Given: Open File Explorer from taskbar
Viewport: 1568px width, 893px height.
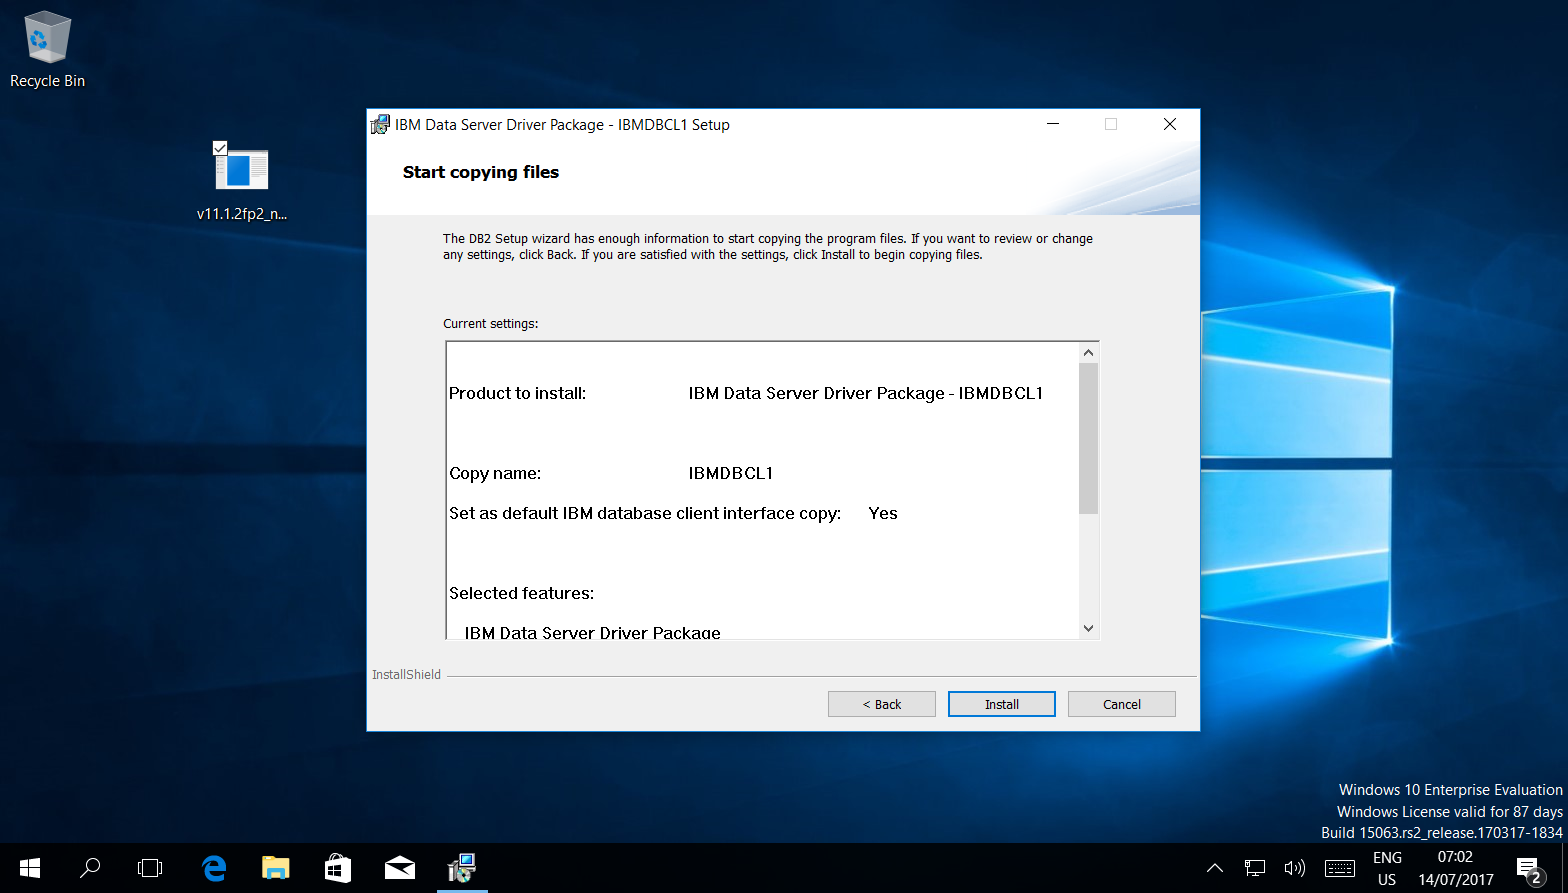Looking at the screenshot, I should 275,868.
